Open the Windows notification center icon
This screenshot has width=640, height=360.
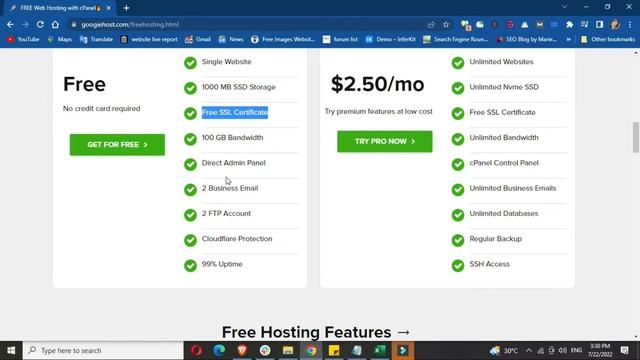pyautogui.click(x=624, y=350)
